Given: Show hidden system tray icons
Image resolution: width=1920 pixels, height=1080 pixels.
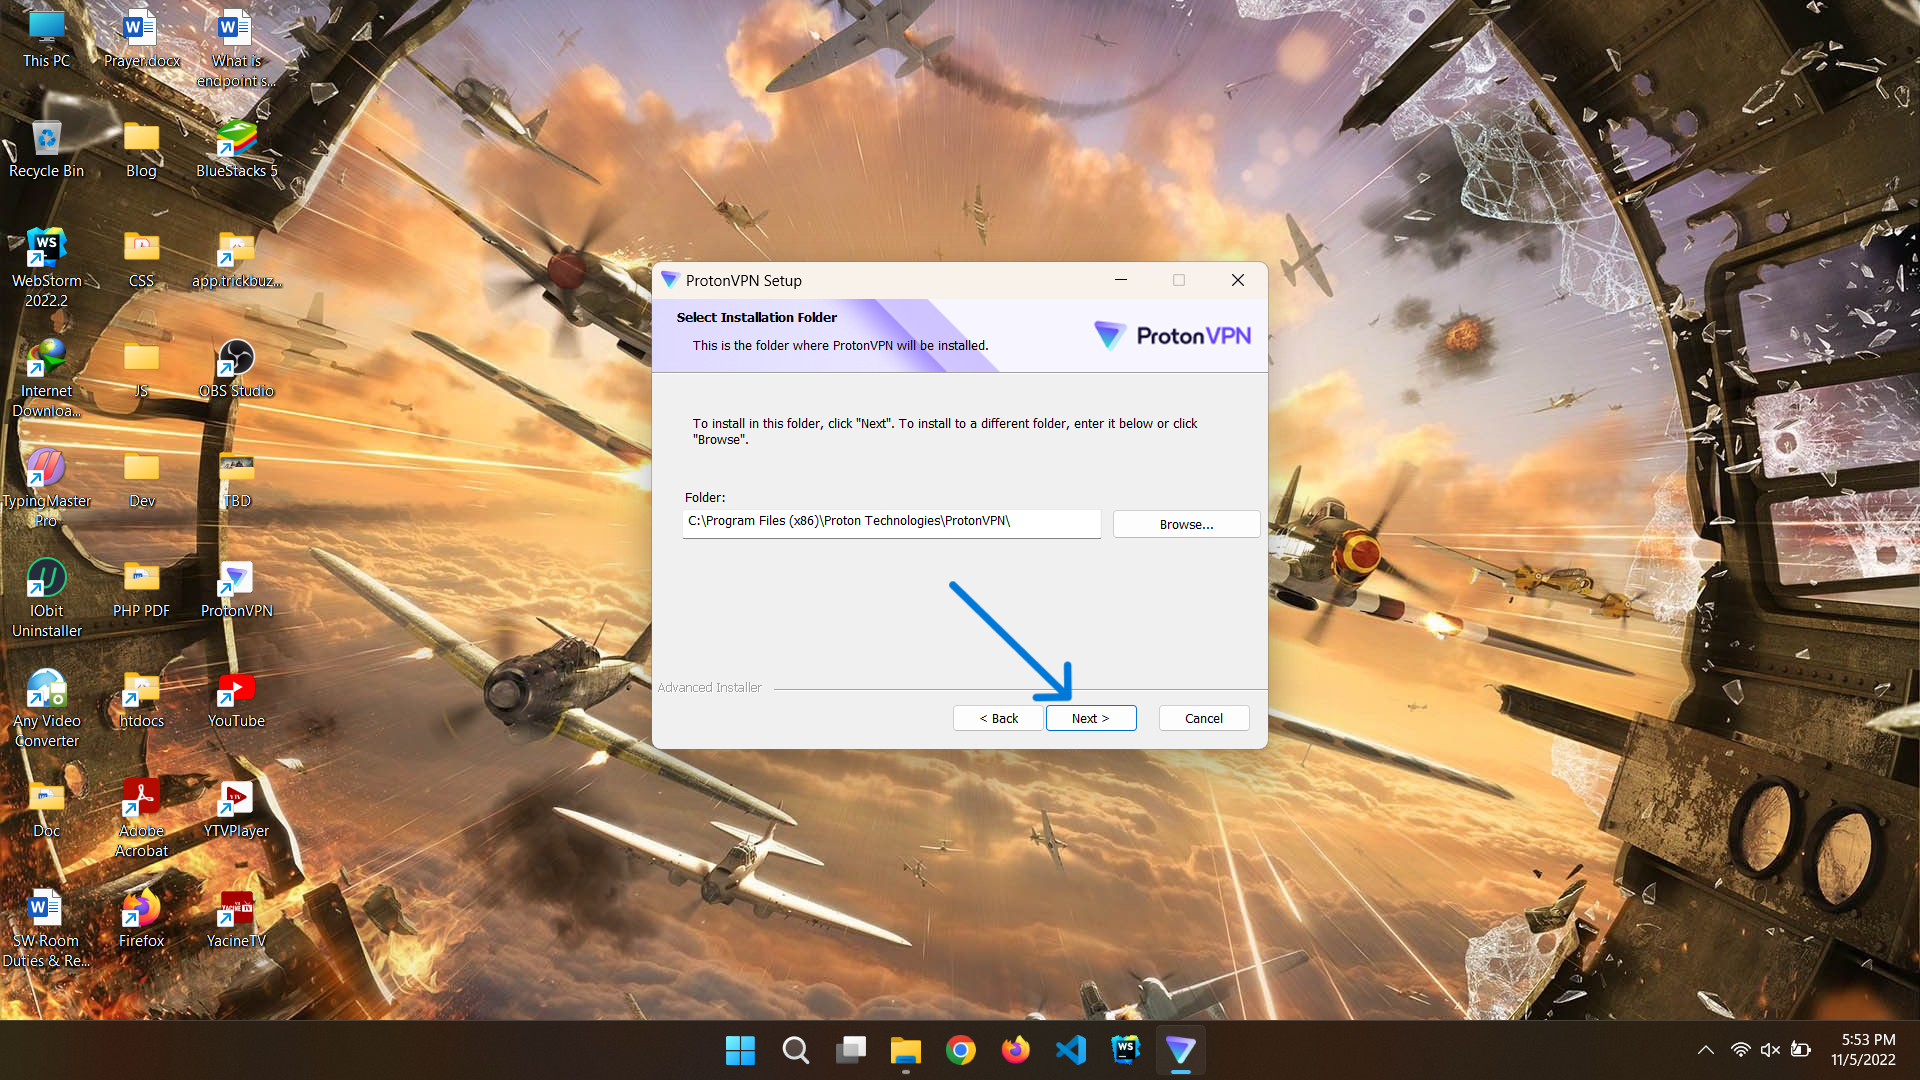Looking at the screenshot, I should 1706,1050.
